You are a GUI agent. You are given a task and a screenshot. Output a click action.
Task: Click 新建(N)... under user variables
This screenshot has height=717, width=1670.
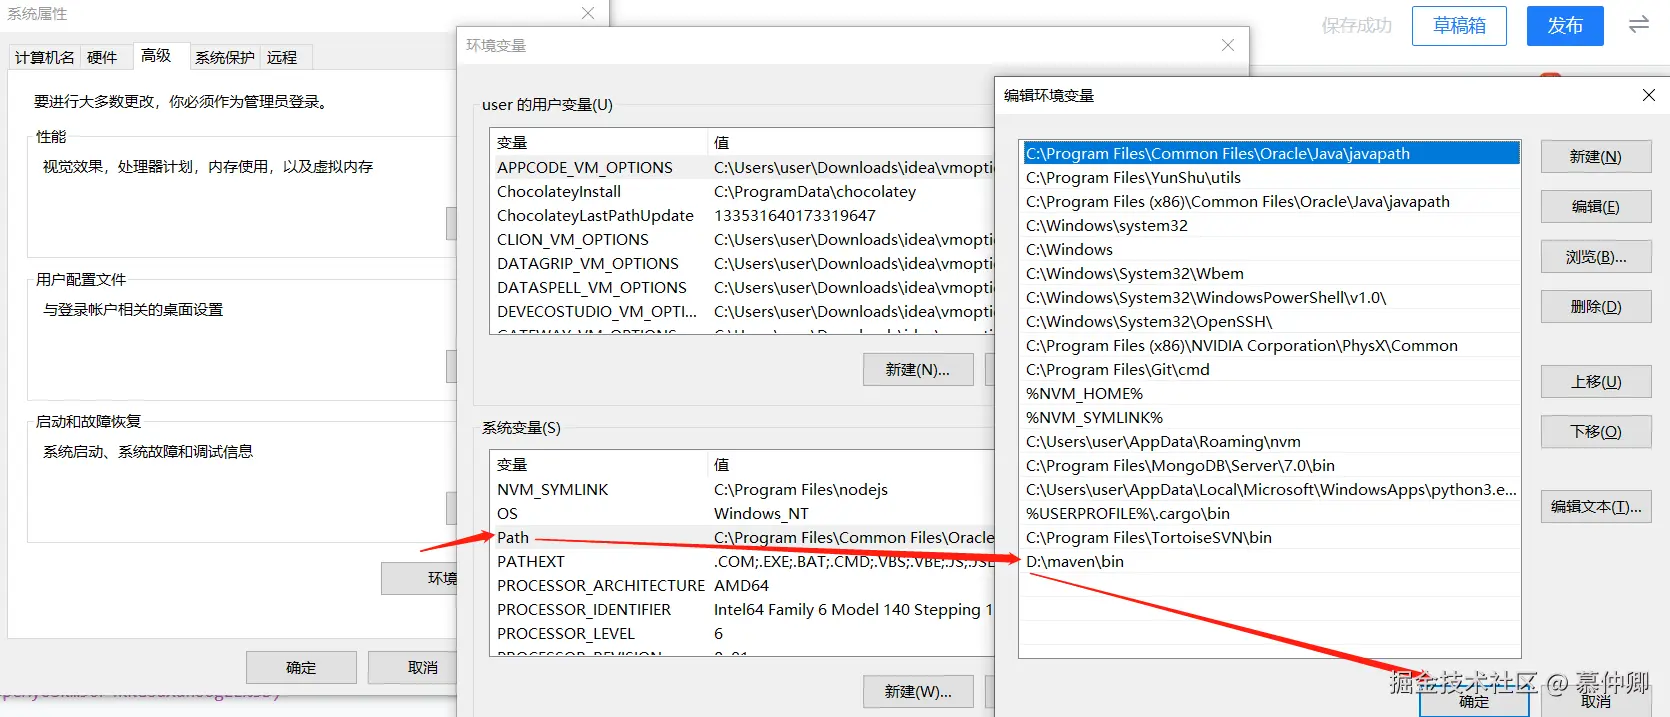(918, 369)
